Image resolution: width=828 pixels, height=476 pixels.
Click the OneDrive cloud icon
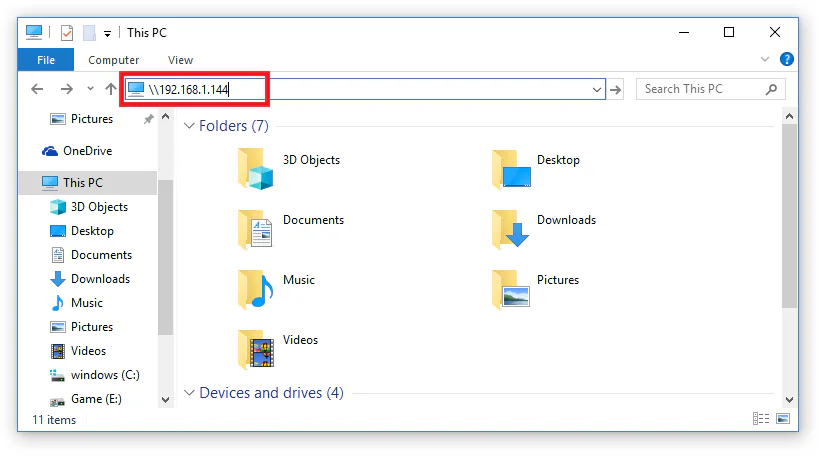coord(50,152)
